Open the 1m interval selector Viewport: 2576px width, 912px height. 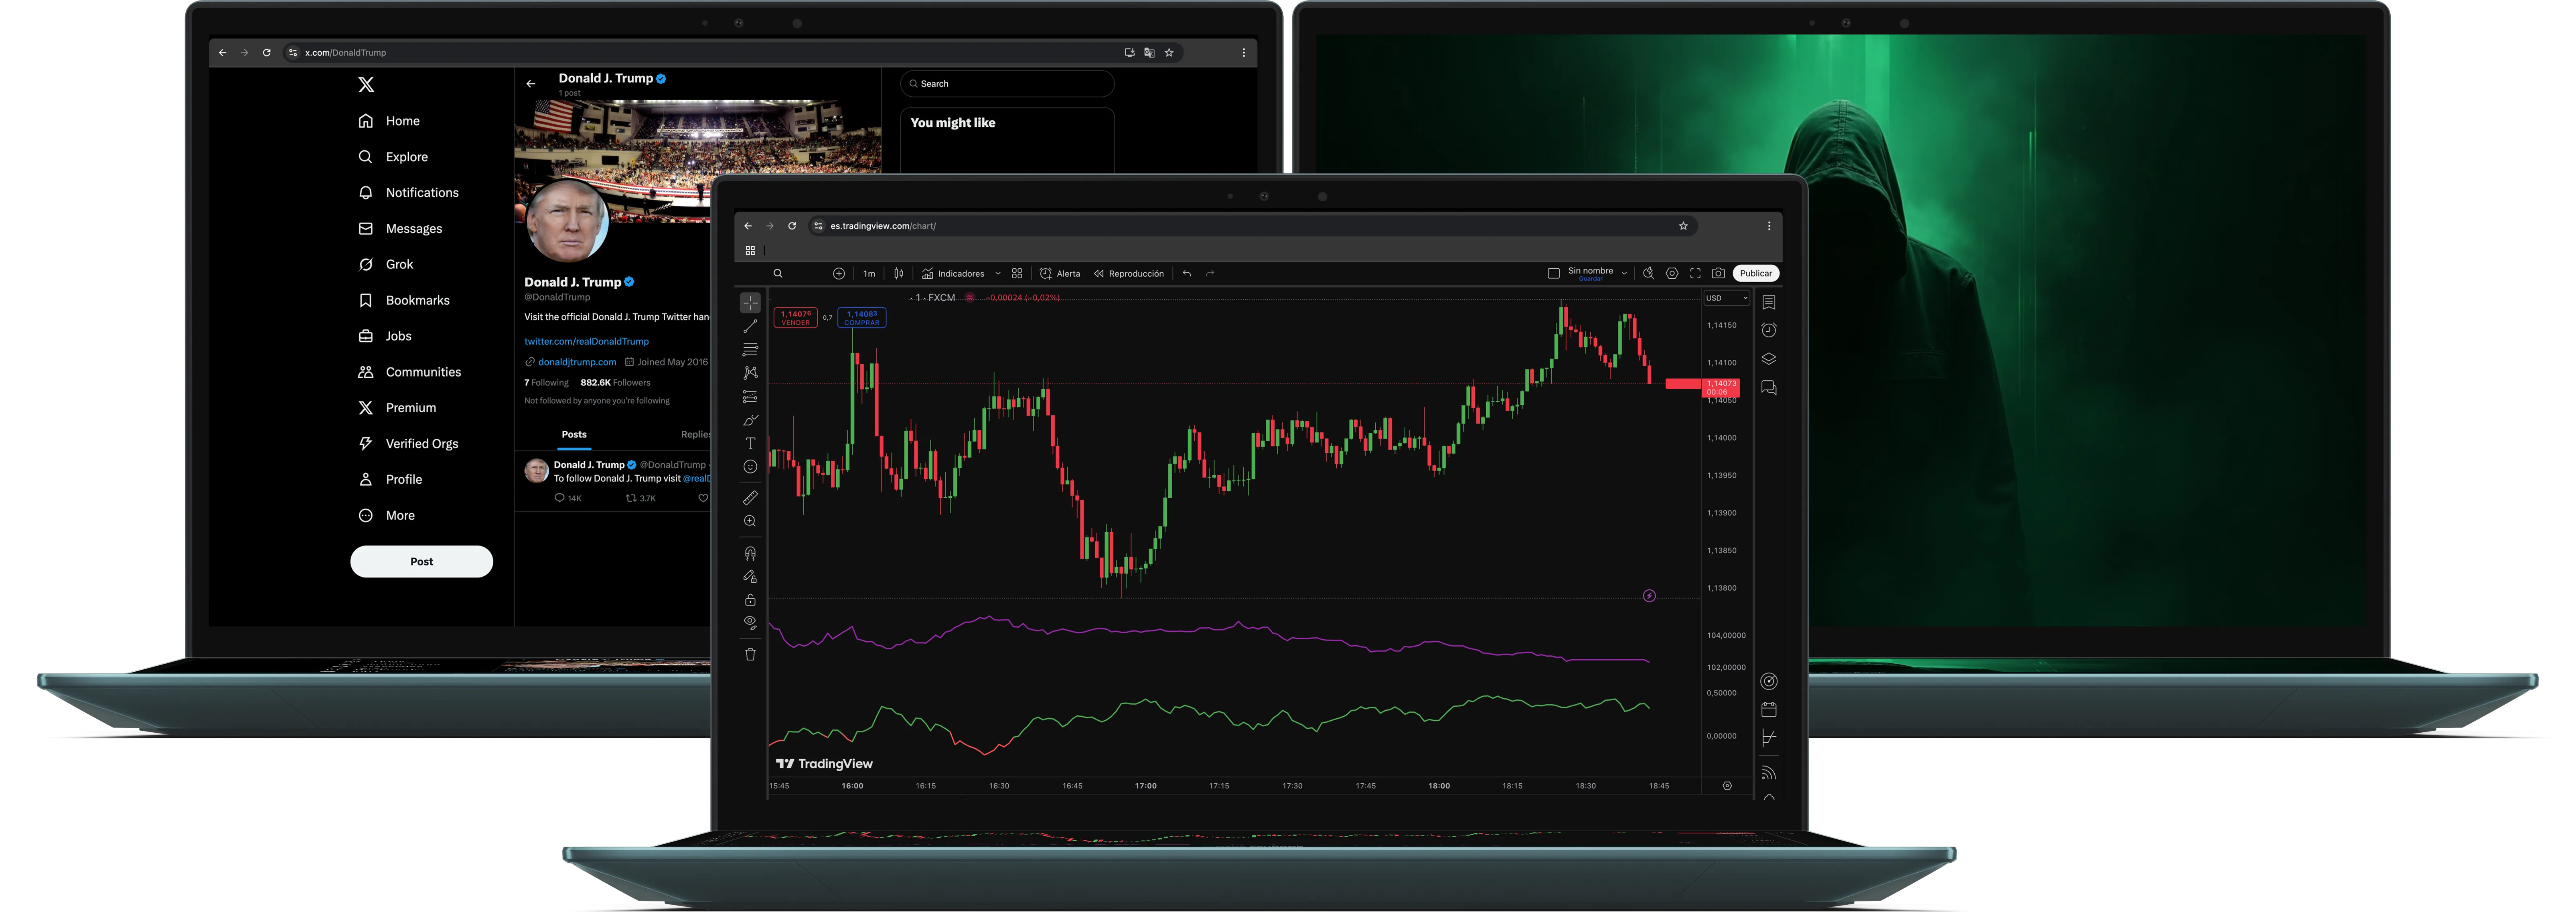tap(869, 273)
